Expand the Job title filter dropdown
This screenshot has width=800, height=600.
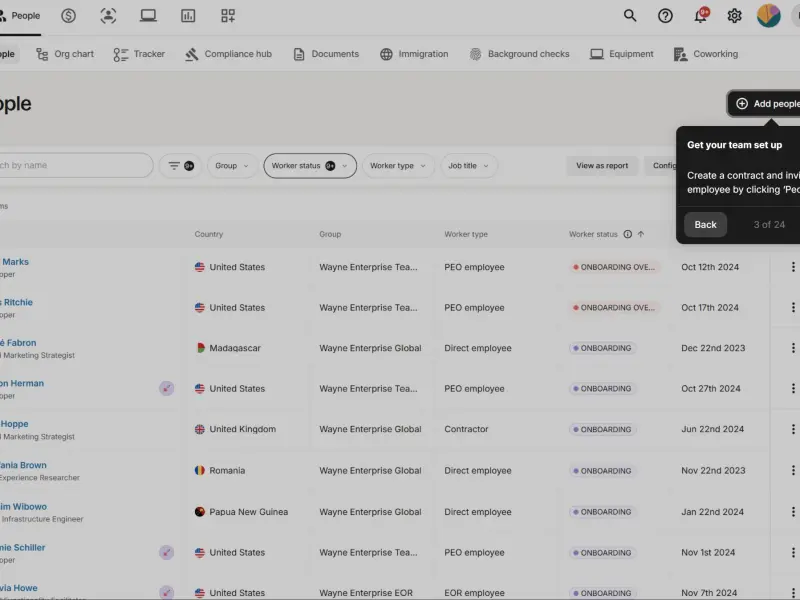[x=469, y=166]
